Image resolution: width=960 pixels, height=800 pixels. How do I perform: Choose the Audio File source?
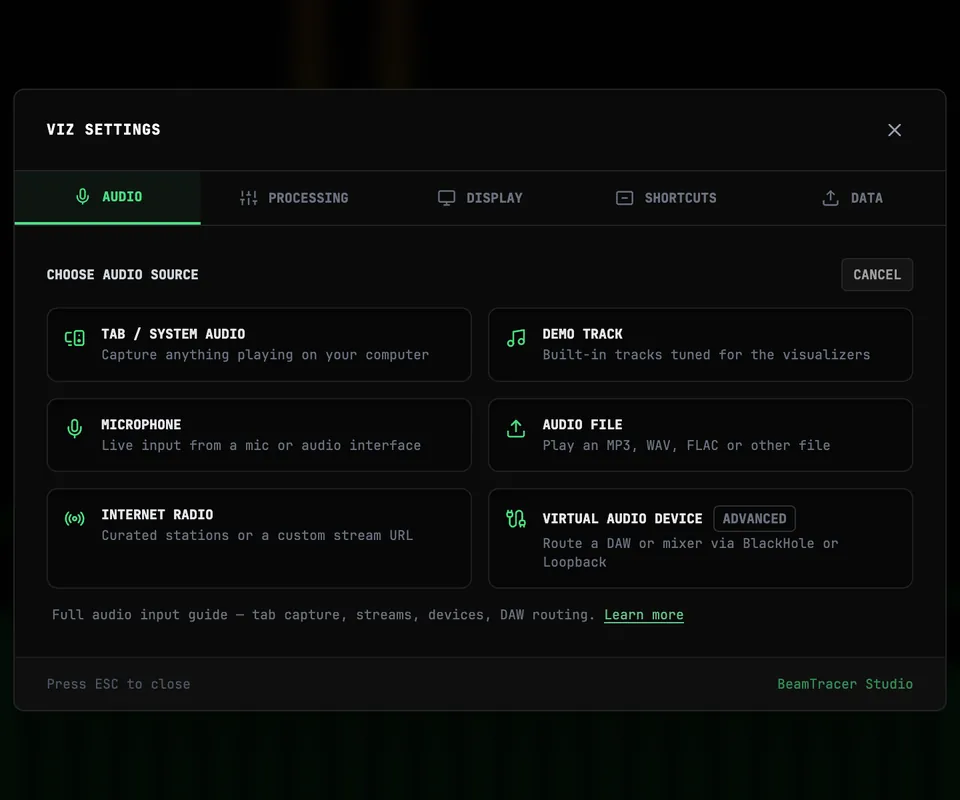pos(700,435)
